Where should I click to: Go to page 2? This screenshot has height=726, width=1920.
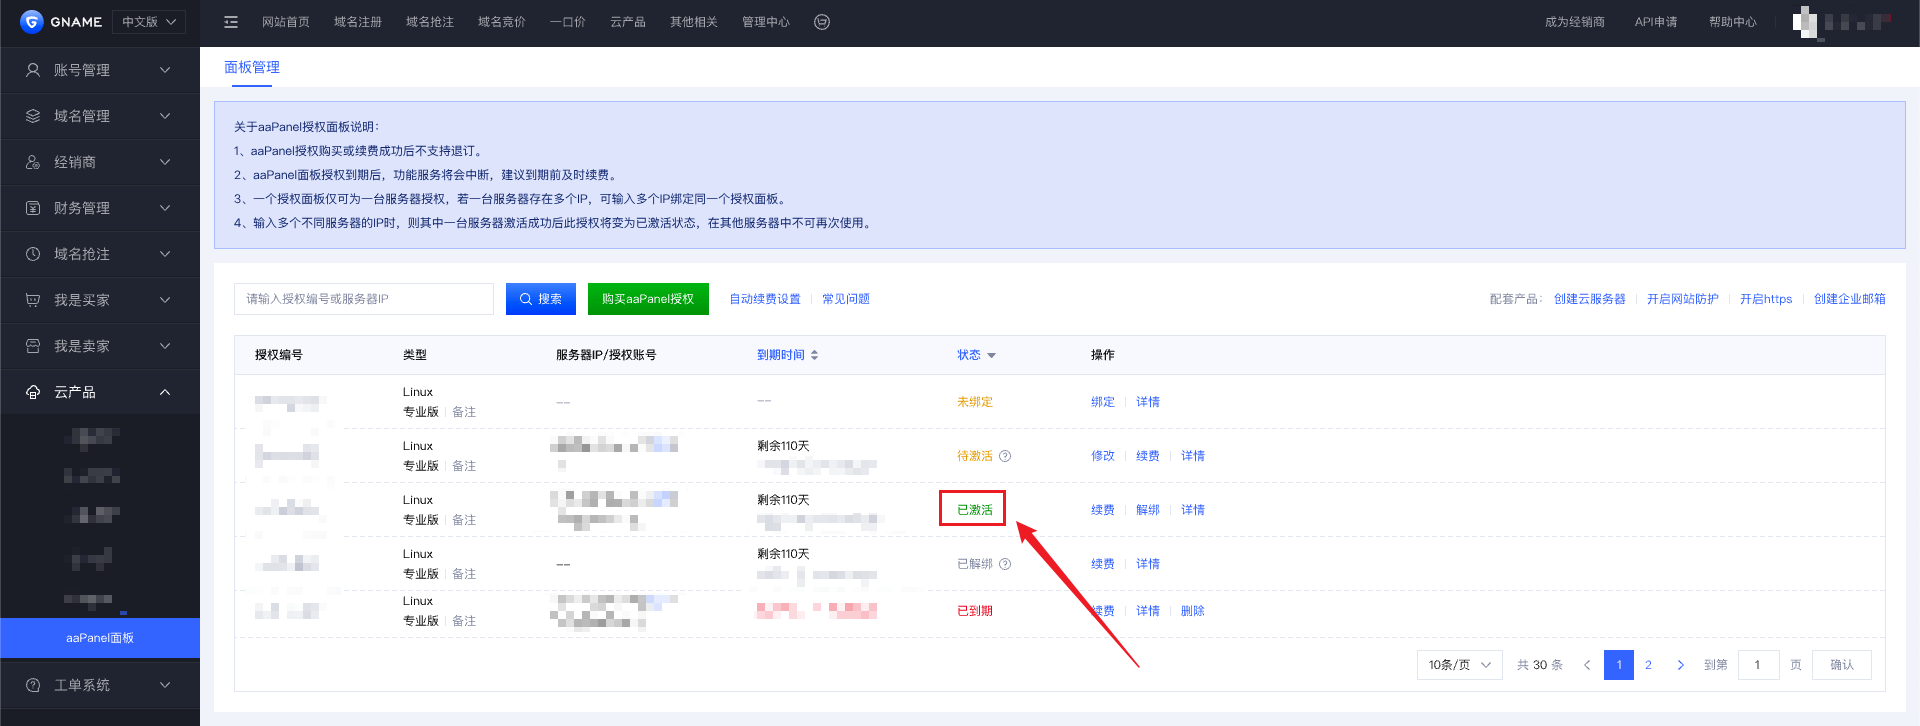click(x=1648, y=665)
